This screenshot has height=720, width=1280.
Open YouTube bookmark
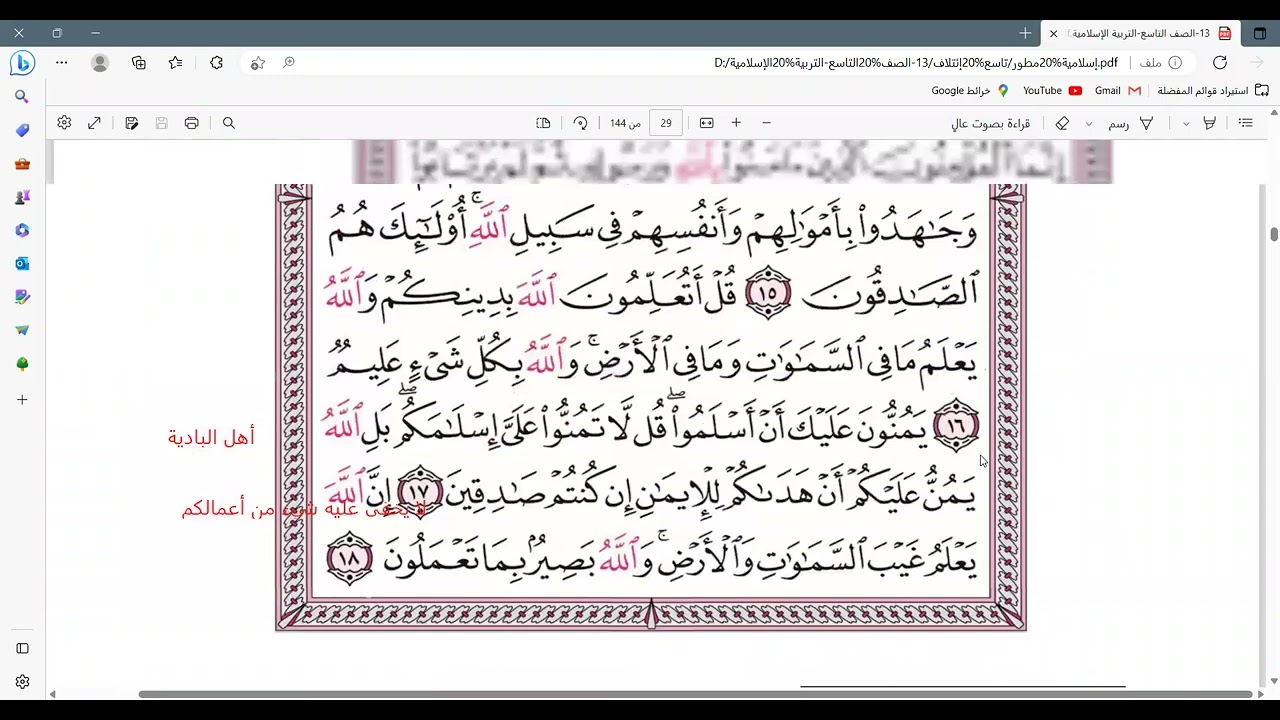(1052, 90)
